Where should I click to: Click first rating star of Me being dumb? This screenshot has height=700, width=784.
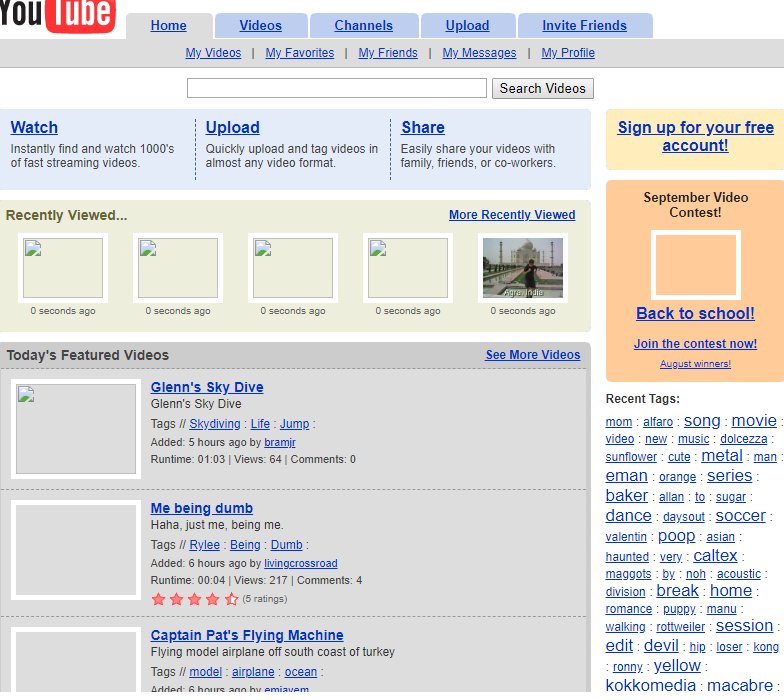(158, 599)
